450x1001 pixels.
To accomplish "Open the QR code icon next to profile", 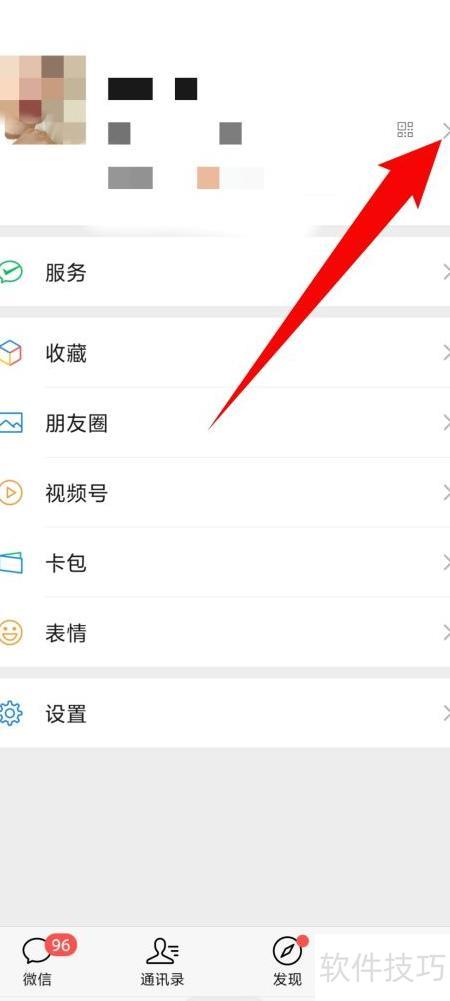I will pyautogui.click(x=405, y=130).
